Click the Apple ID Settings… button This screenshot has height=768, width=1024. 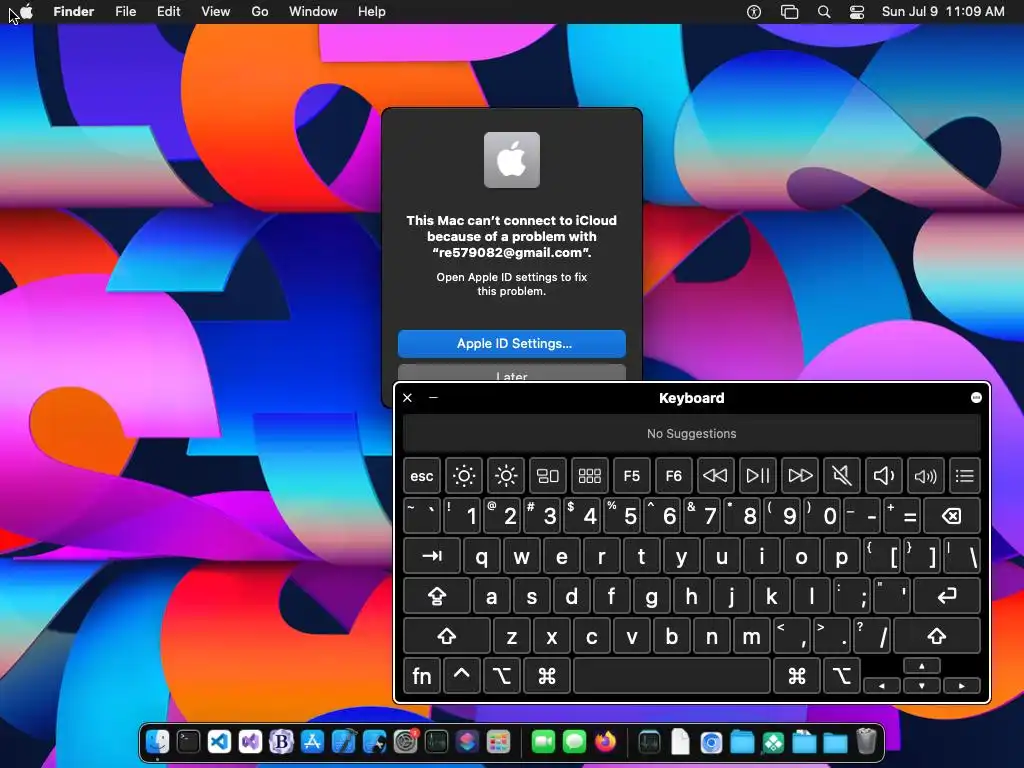512,344
